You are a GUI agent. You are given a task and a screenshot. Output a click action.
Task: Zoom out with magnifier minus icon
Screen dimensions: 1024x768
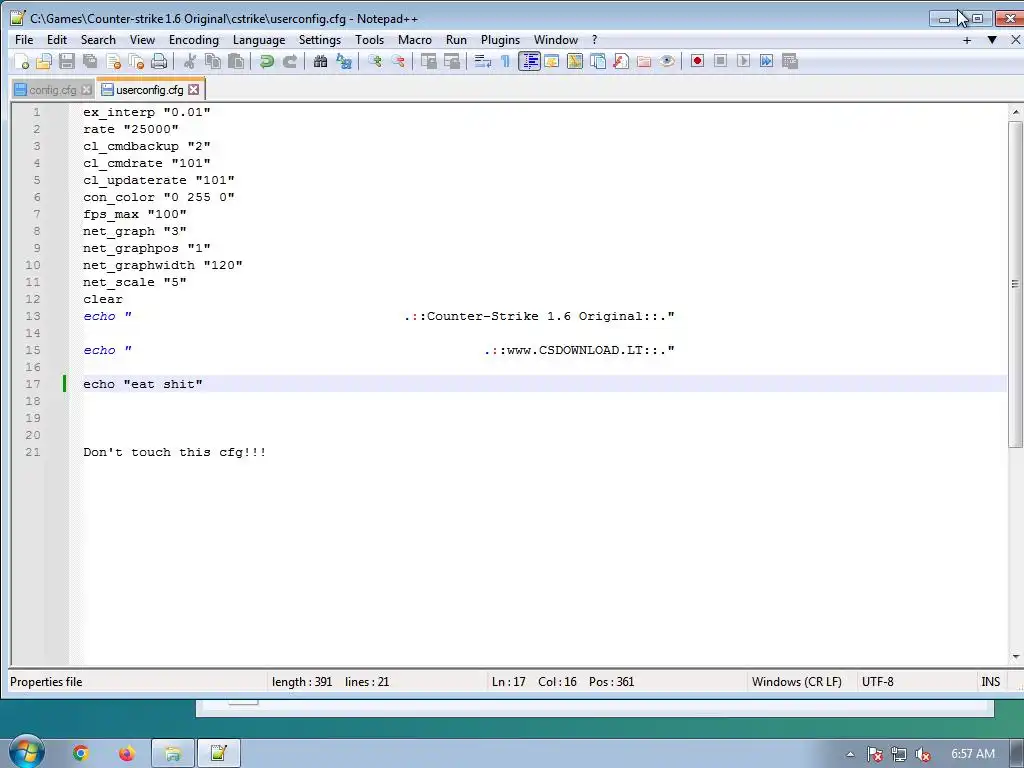(x=398, y=61)
